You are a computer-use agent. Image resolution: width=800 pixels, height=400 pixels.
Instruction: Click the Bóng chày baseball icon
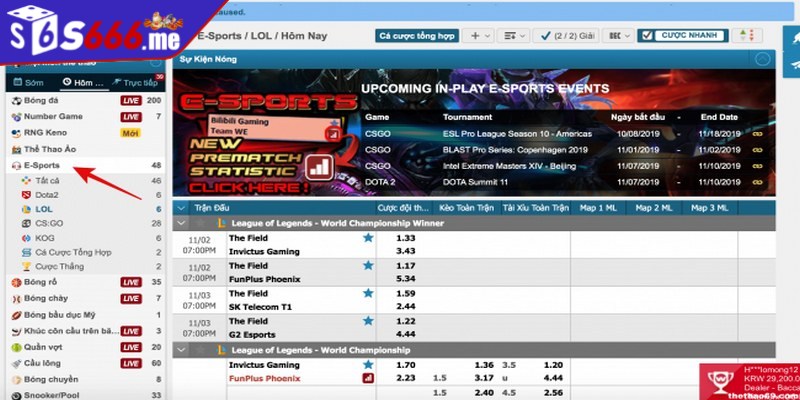pos(17,298)
